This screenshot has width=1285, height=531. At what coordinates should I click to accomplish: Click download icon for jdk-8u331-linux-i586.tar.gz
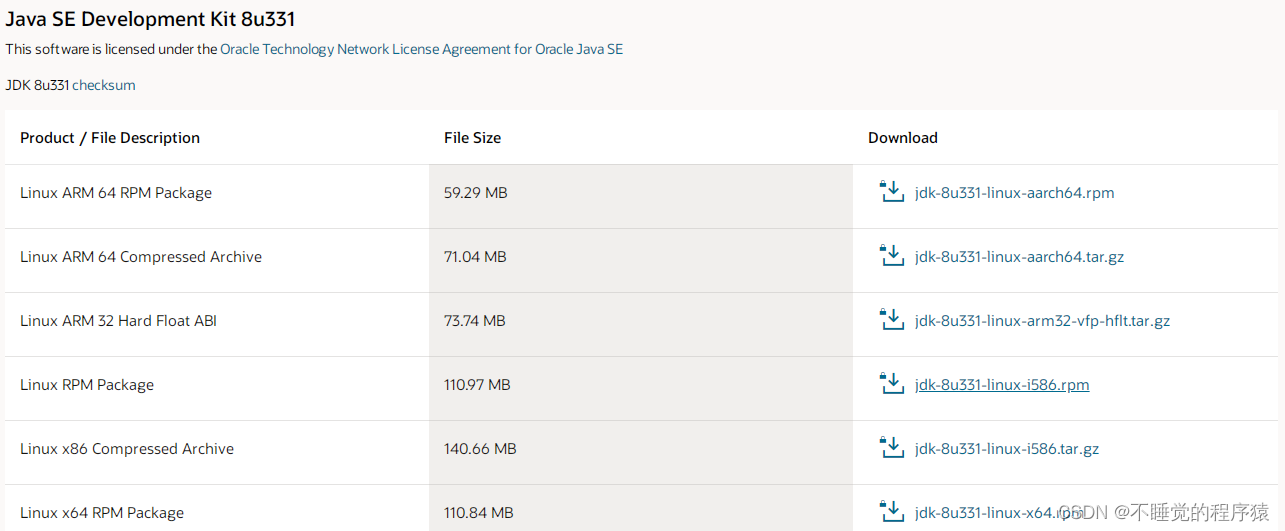tap(891, 448)
